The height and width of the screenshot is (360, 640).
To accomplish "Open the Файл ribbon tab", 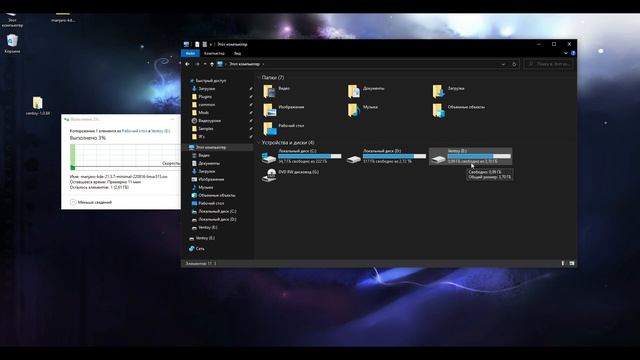I will tap(190, 53).
